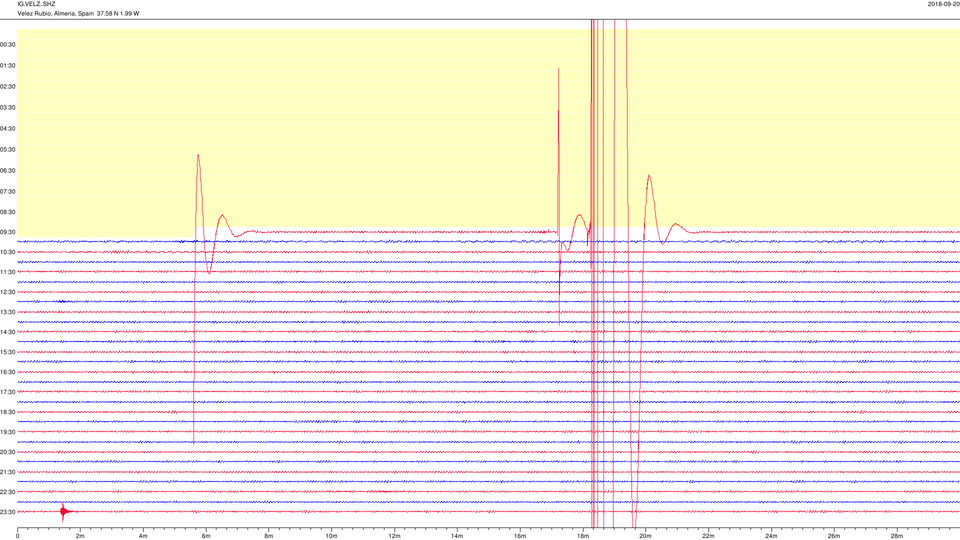Viewport: 960px width, 540px height.
Task: Click the 26m tick on the minute axis
Action: tap(834, 536)
